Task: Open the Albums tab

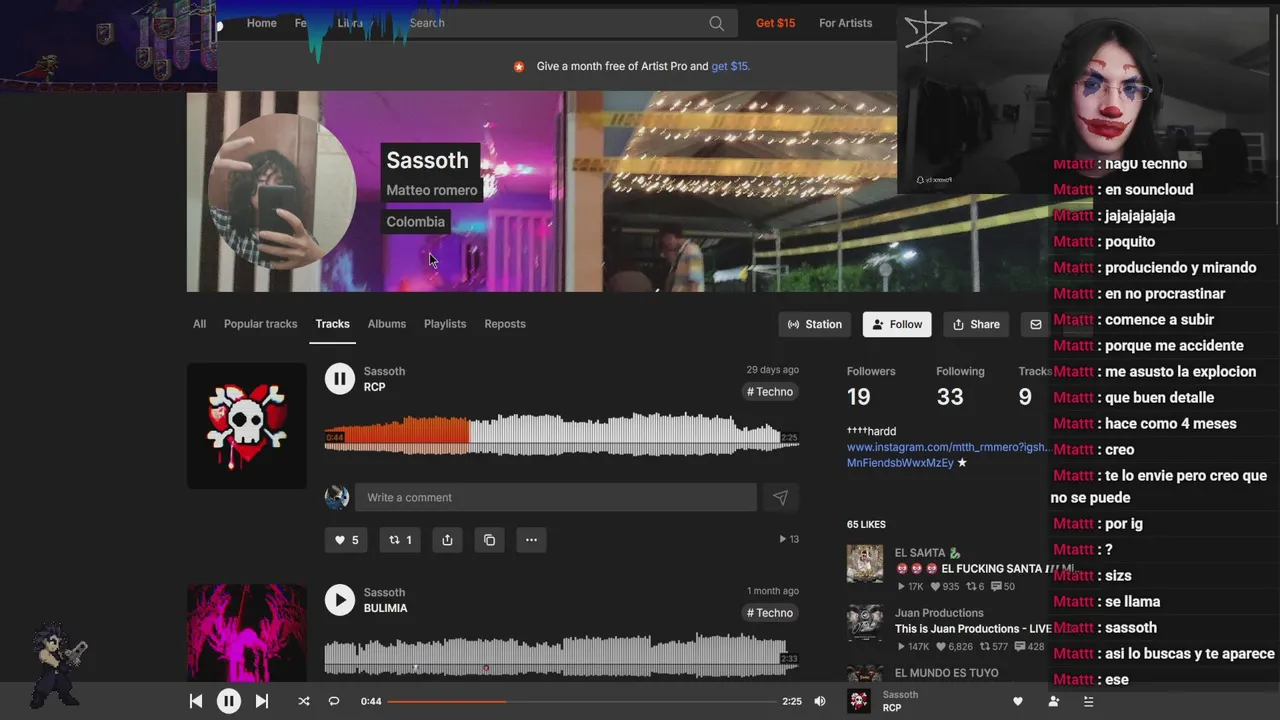Action: click(386, 324)
